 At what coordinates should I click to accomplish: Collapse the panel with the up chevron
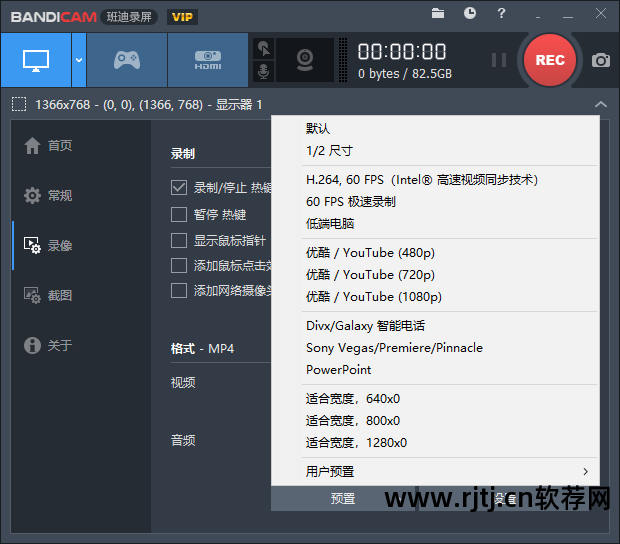pos(601,104)
